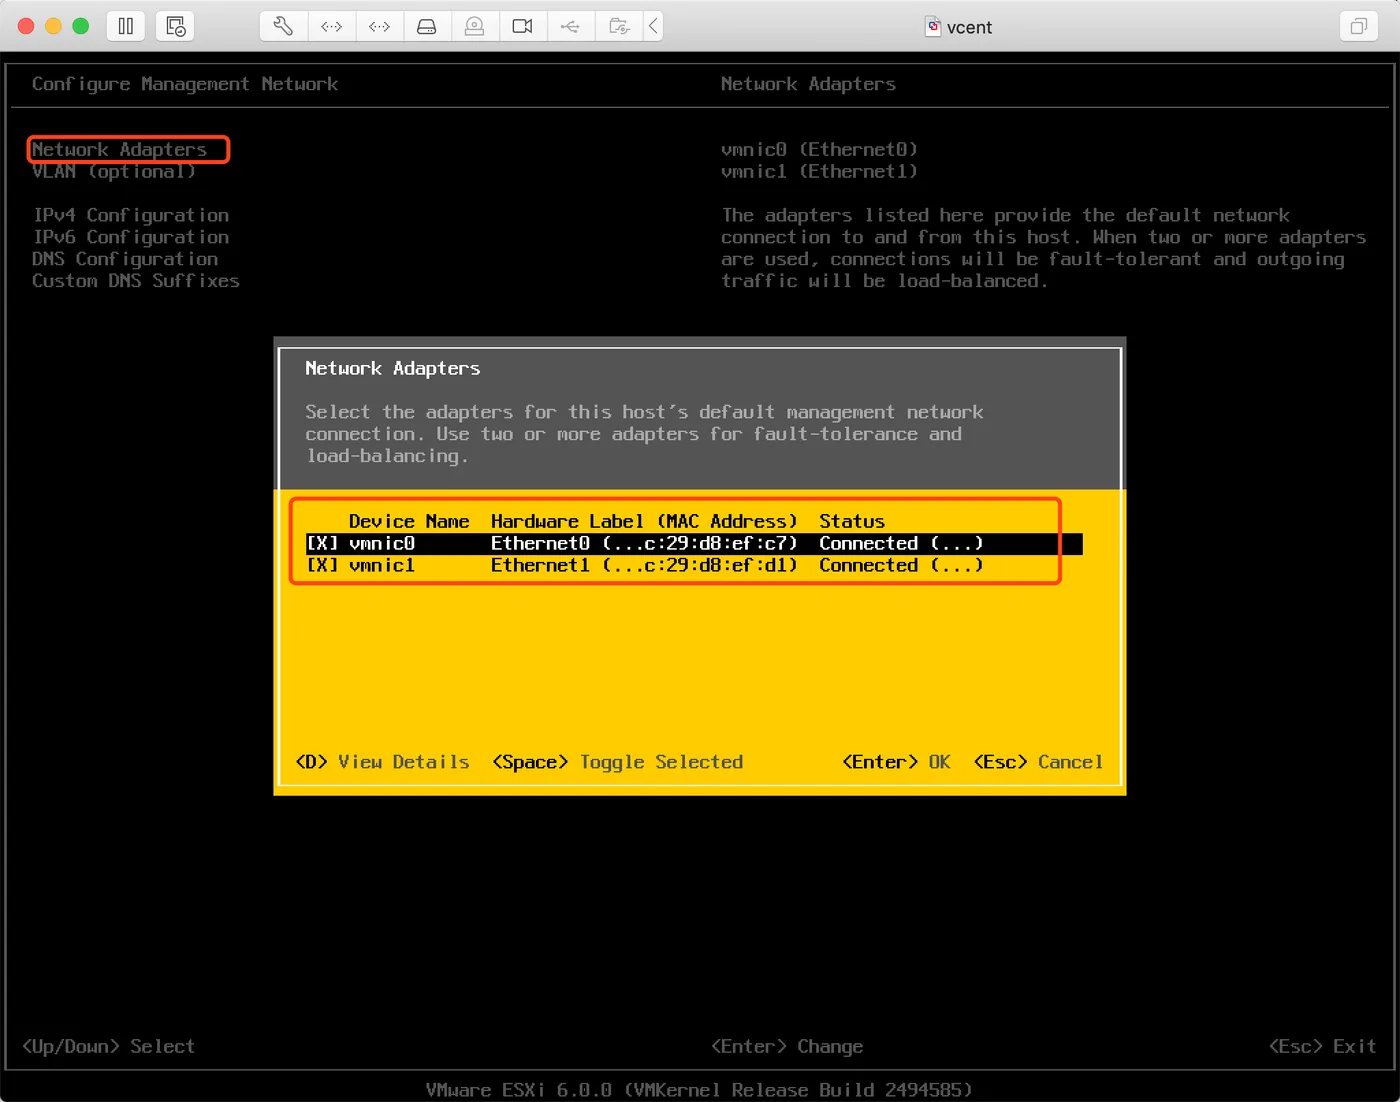Pause the virtual machine
Screen dimensions: 1400x1102
click(126, 26)
